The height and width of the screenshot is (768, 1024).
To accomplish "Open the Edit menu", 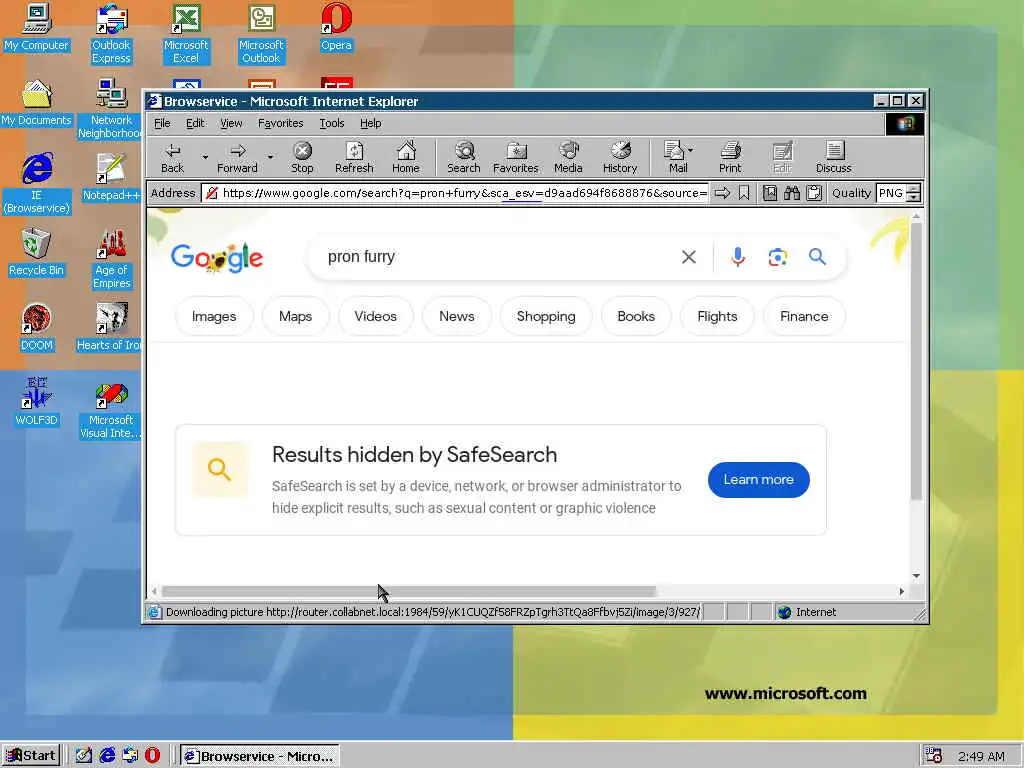I will click(195, 123).
